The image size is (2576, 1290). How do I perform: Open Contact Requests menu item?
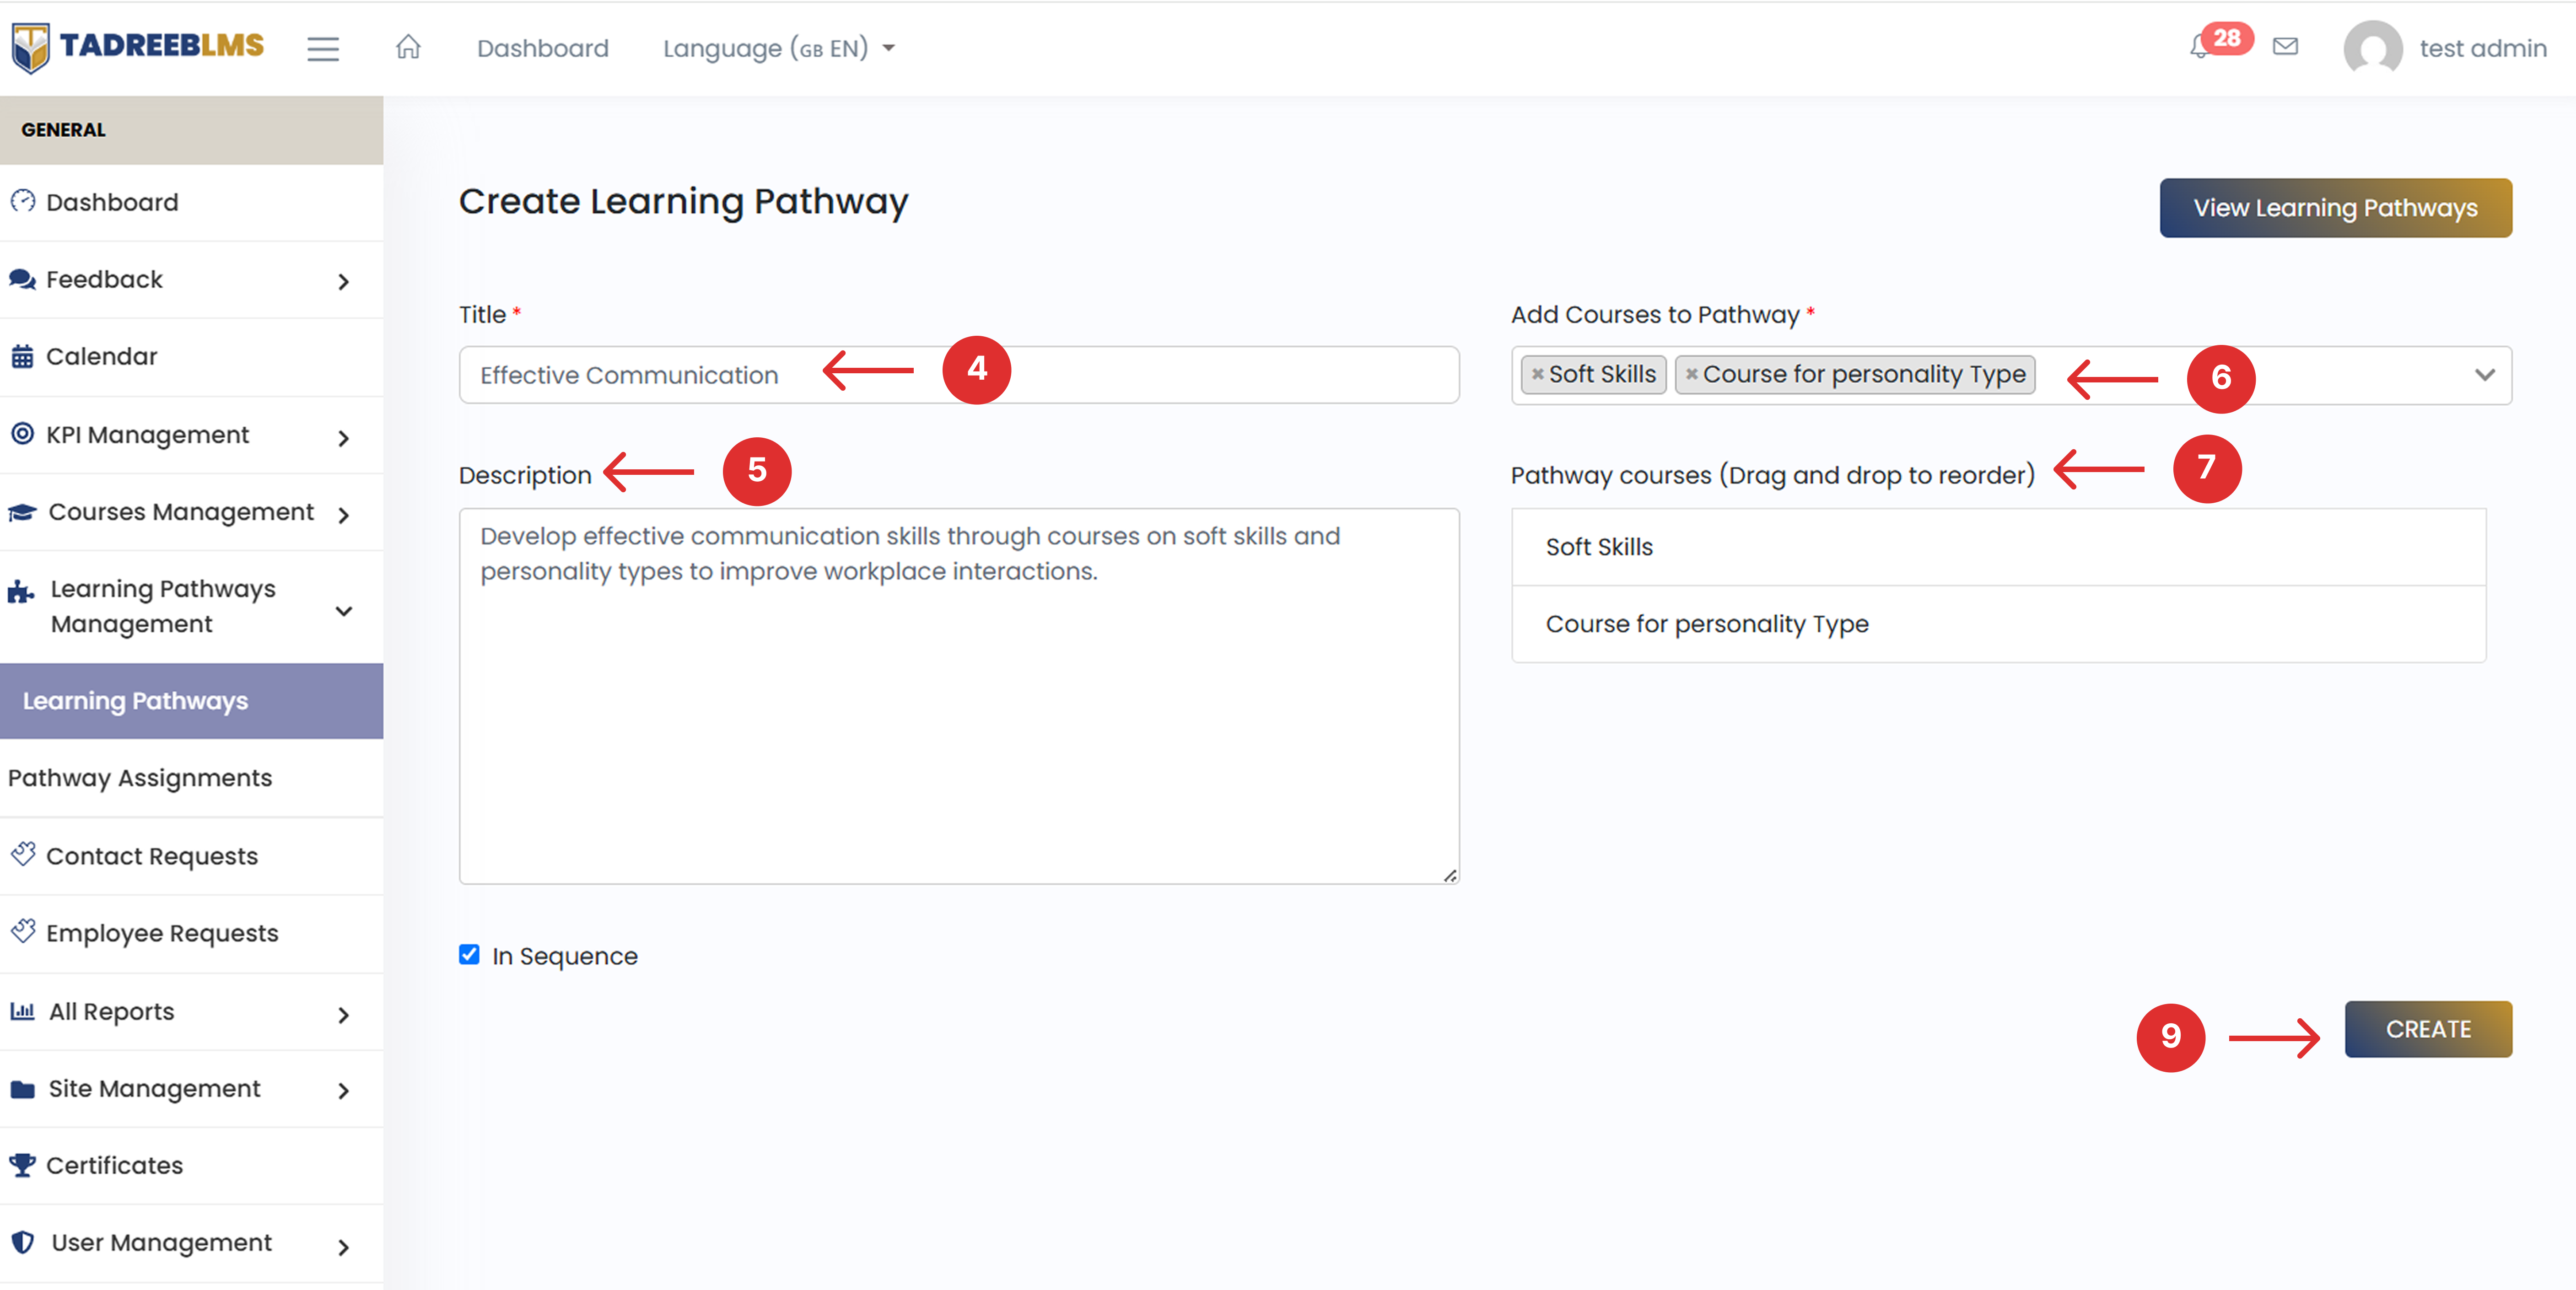[191, 856]
